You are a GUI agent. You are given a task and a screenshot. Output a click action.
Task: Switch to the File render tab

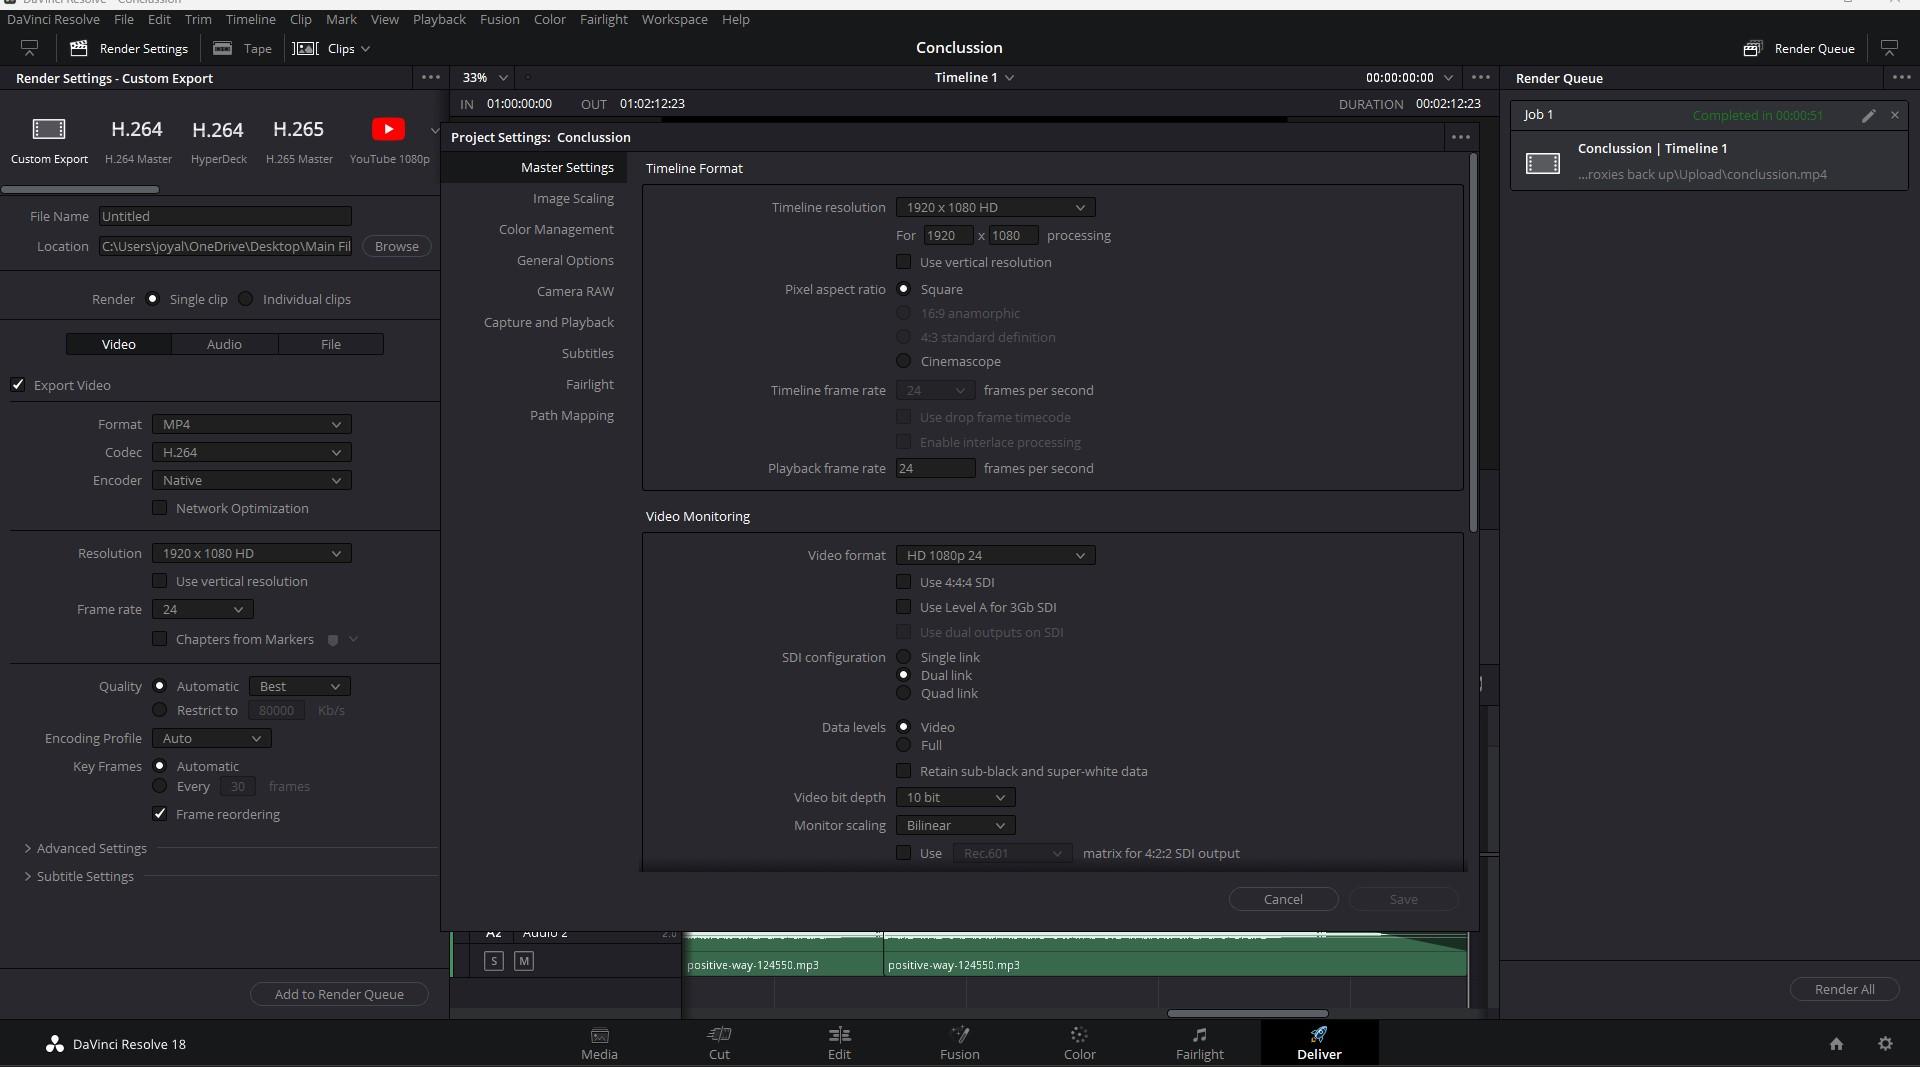pos(330,344)
